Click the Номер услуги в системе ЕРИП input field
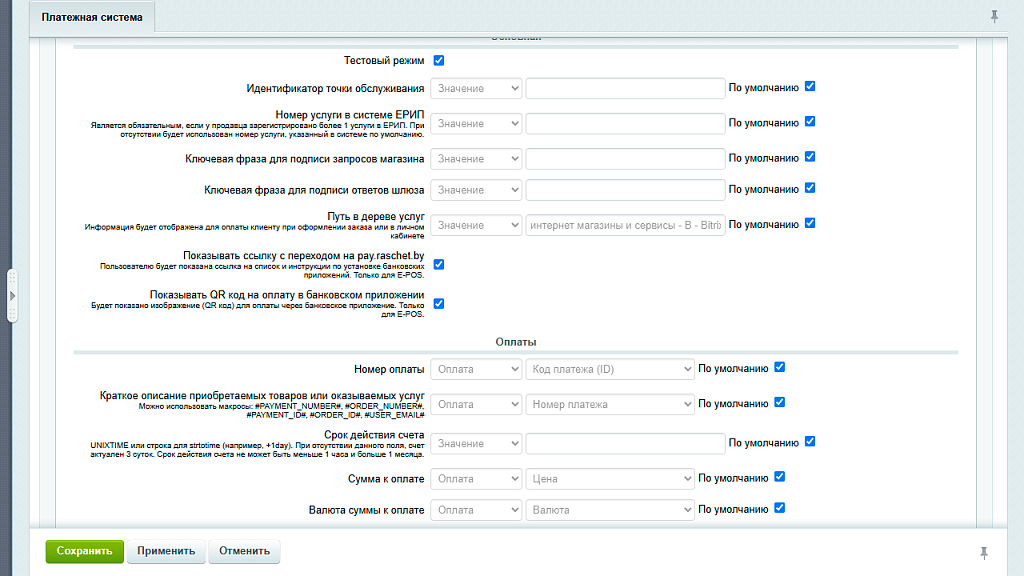The height and width of the screenshot is (576, 1024). [625, 124]
